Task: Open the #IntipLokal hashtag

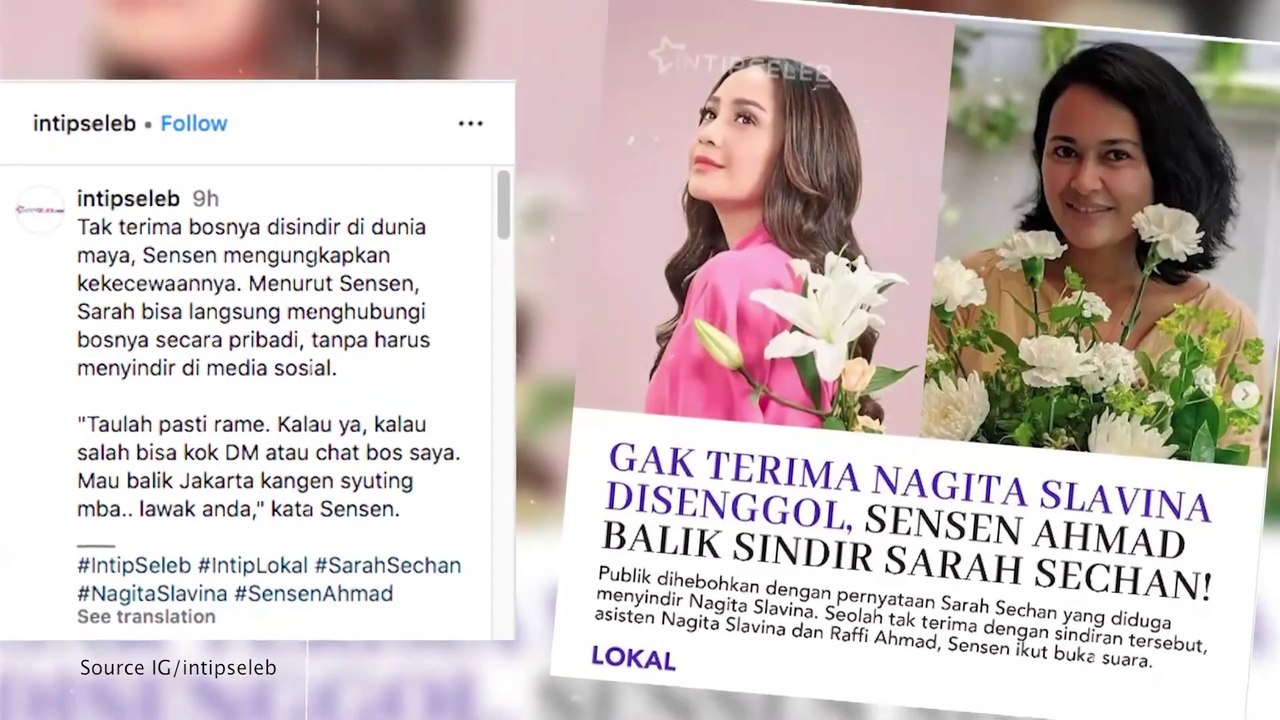Action: click(x=253, y=565)
